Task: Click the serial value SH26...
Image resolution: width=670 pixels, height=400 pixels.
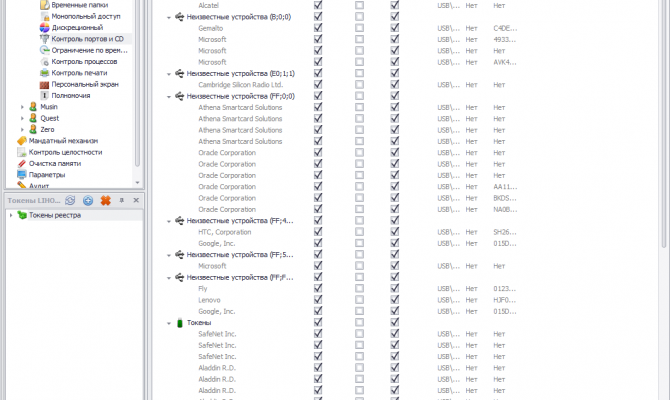Action: pos(505,232)
